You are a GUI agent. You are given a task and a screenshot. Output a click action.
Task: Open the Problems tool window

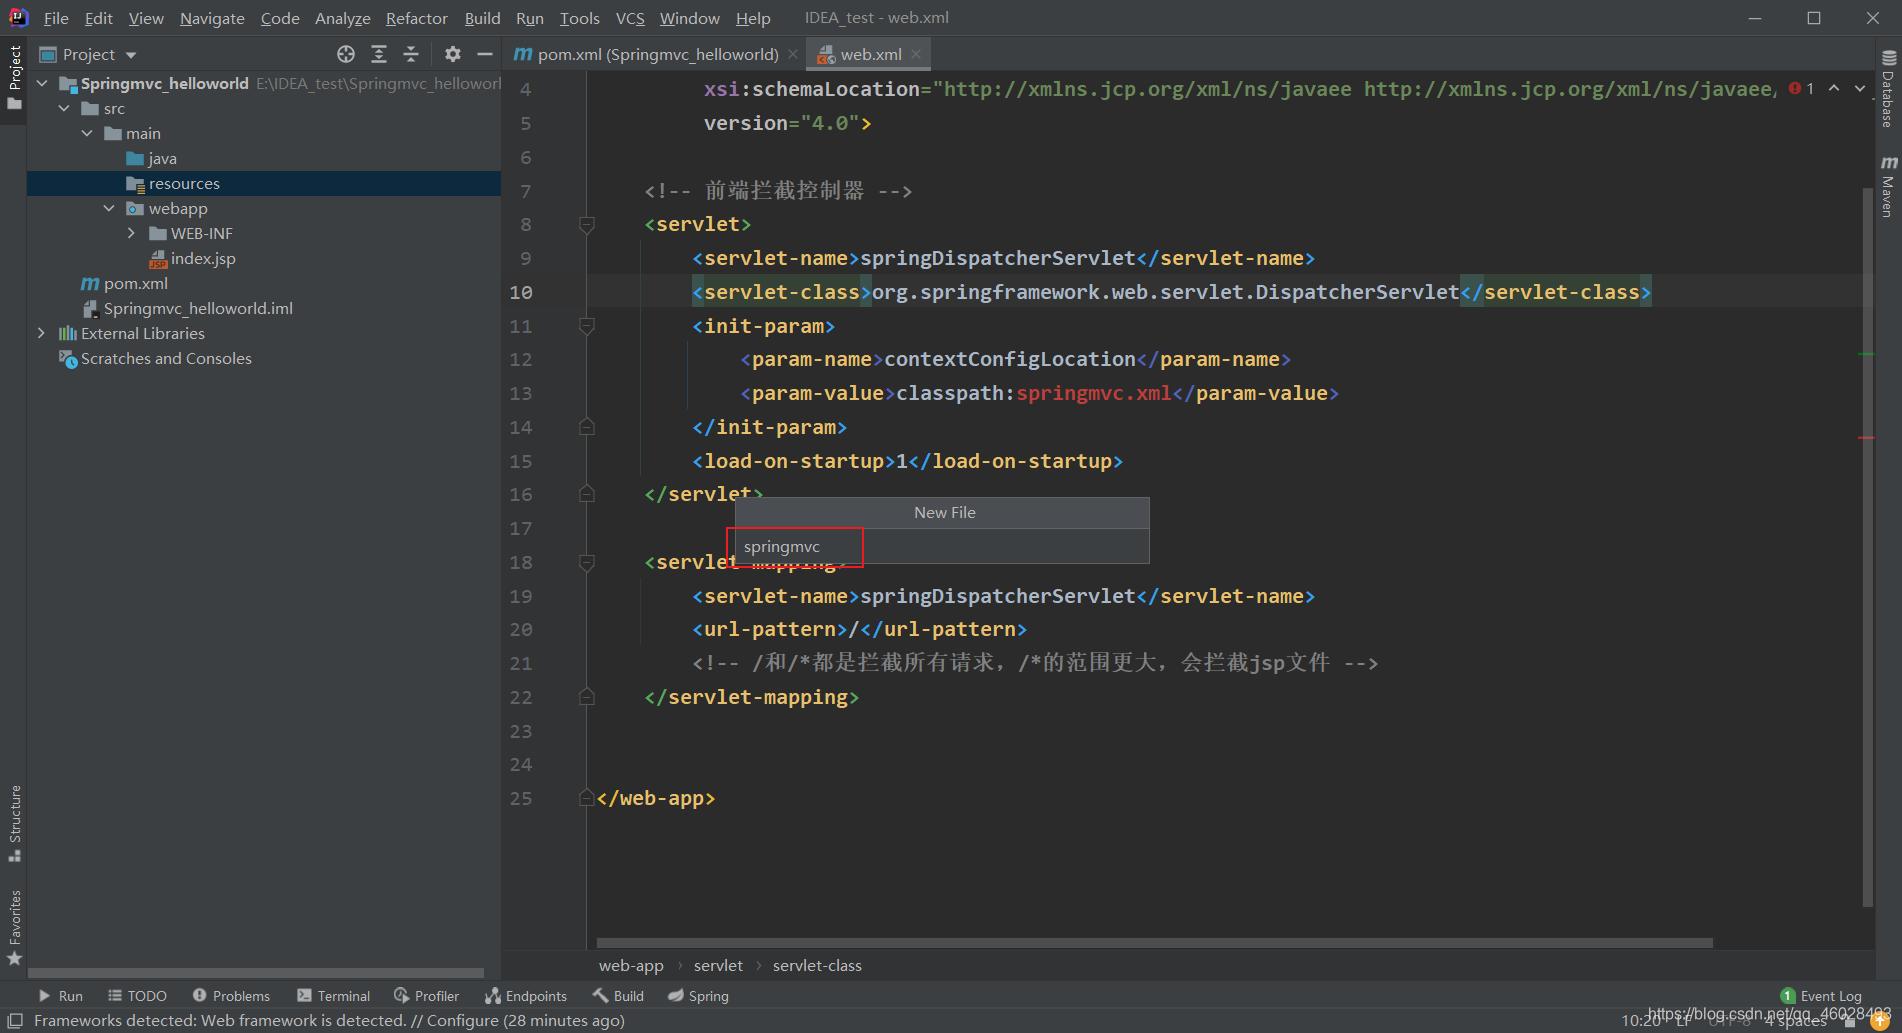tap(231, 996)
